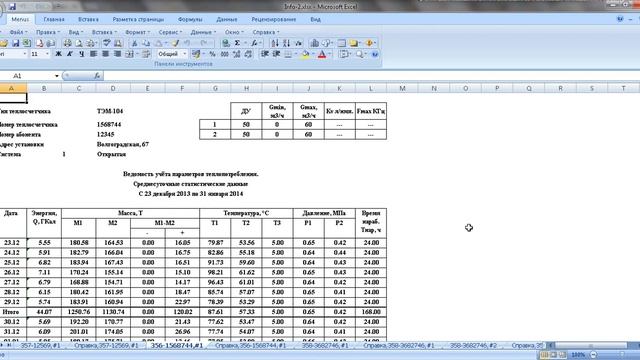
Task: Toggle Underline formatting (Ч)
Action: point(81,54)
